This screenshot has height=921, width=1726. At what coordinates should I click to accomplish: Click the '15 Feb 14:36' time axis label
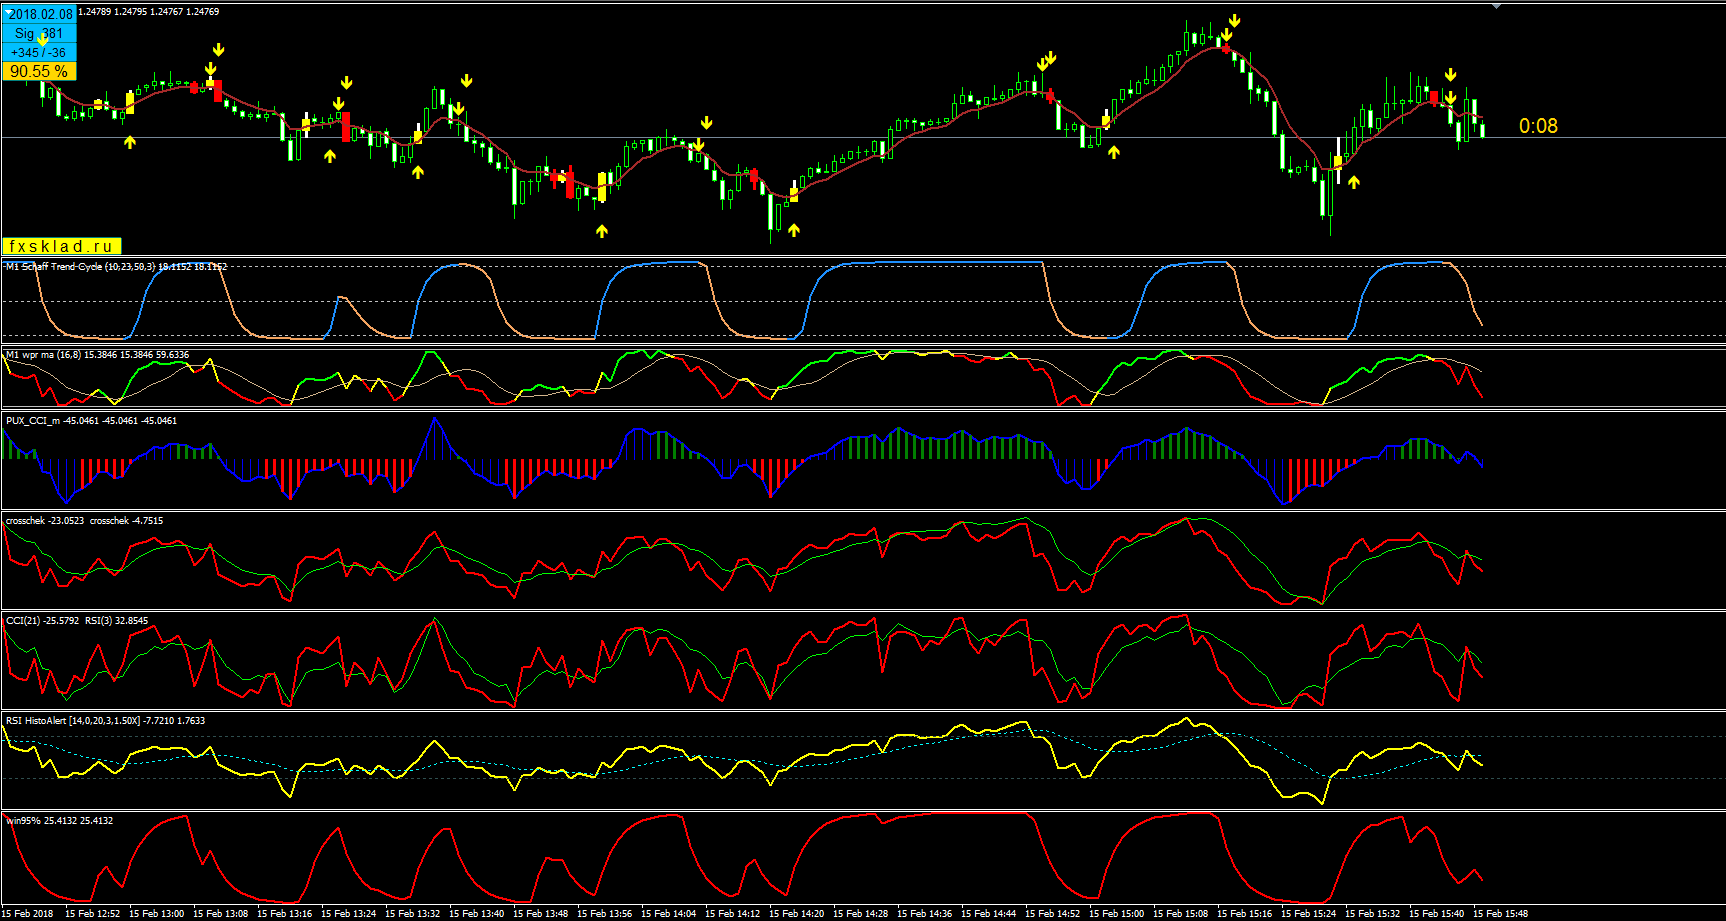point(924,914)
